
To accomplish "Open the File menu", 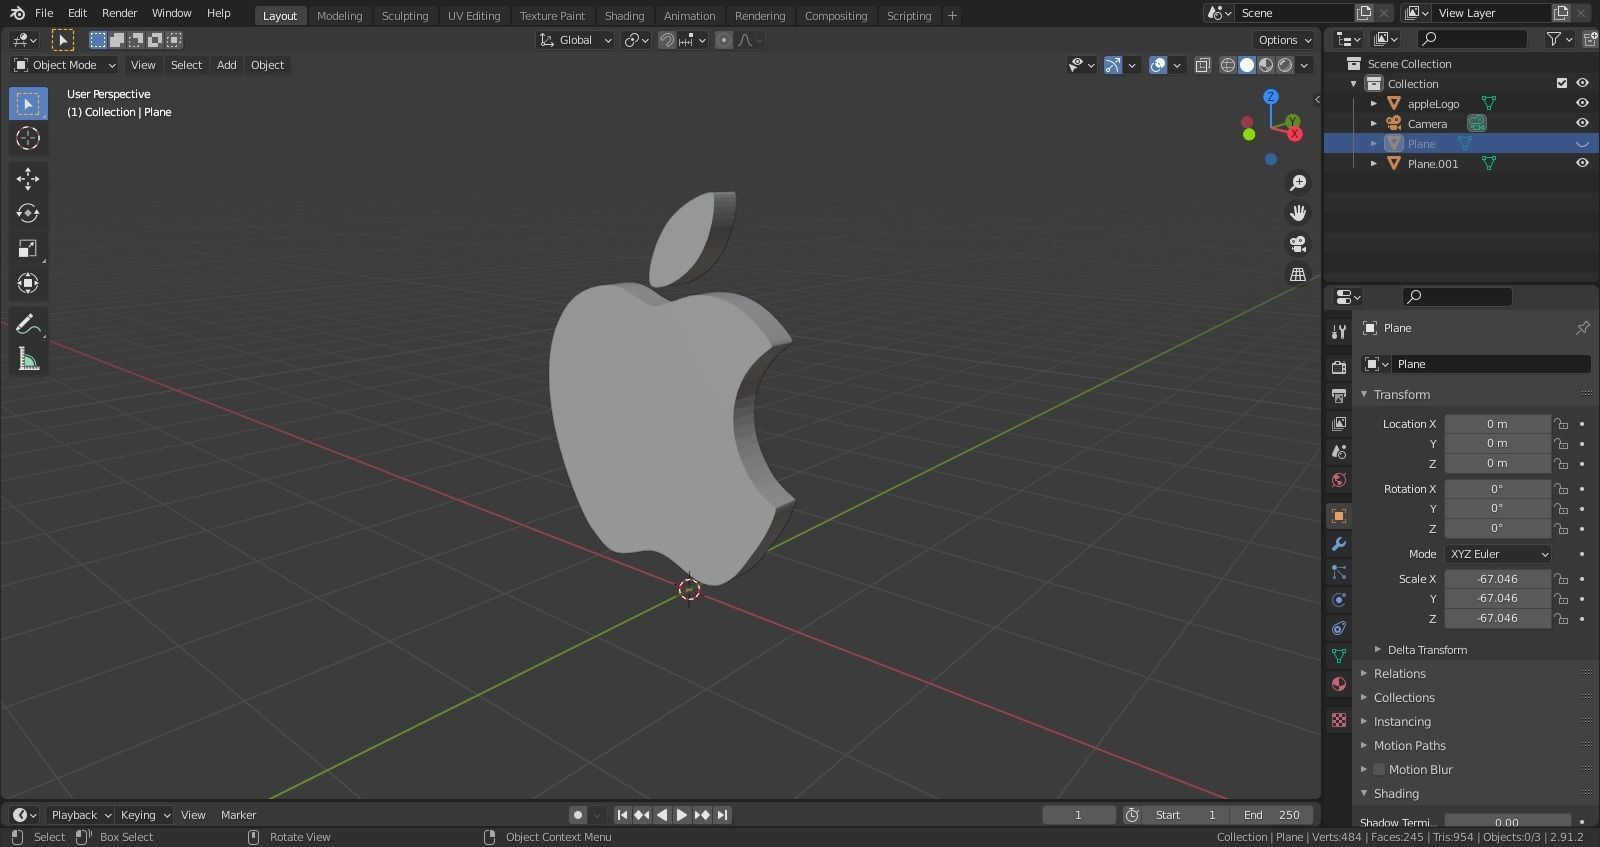I will 44,13.
